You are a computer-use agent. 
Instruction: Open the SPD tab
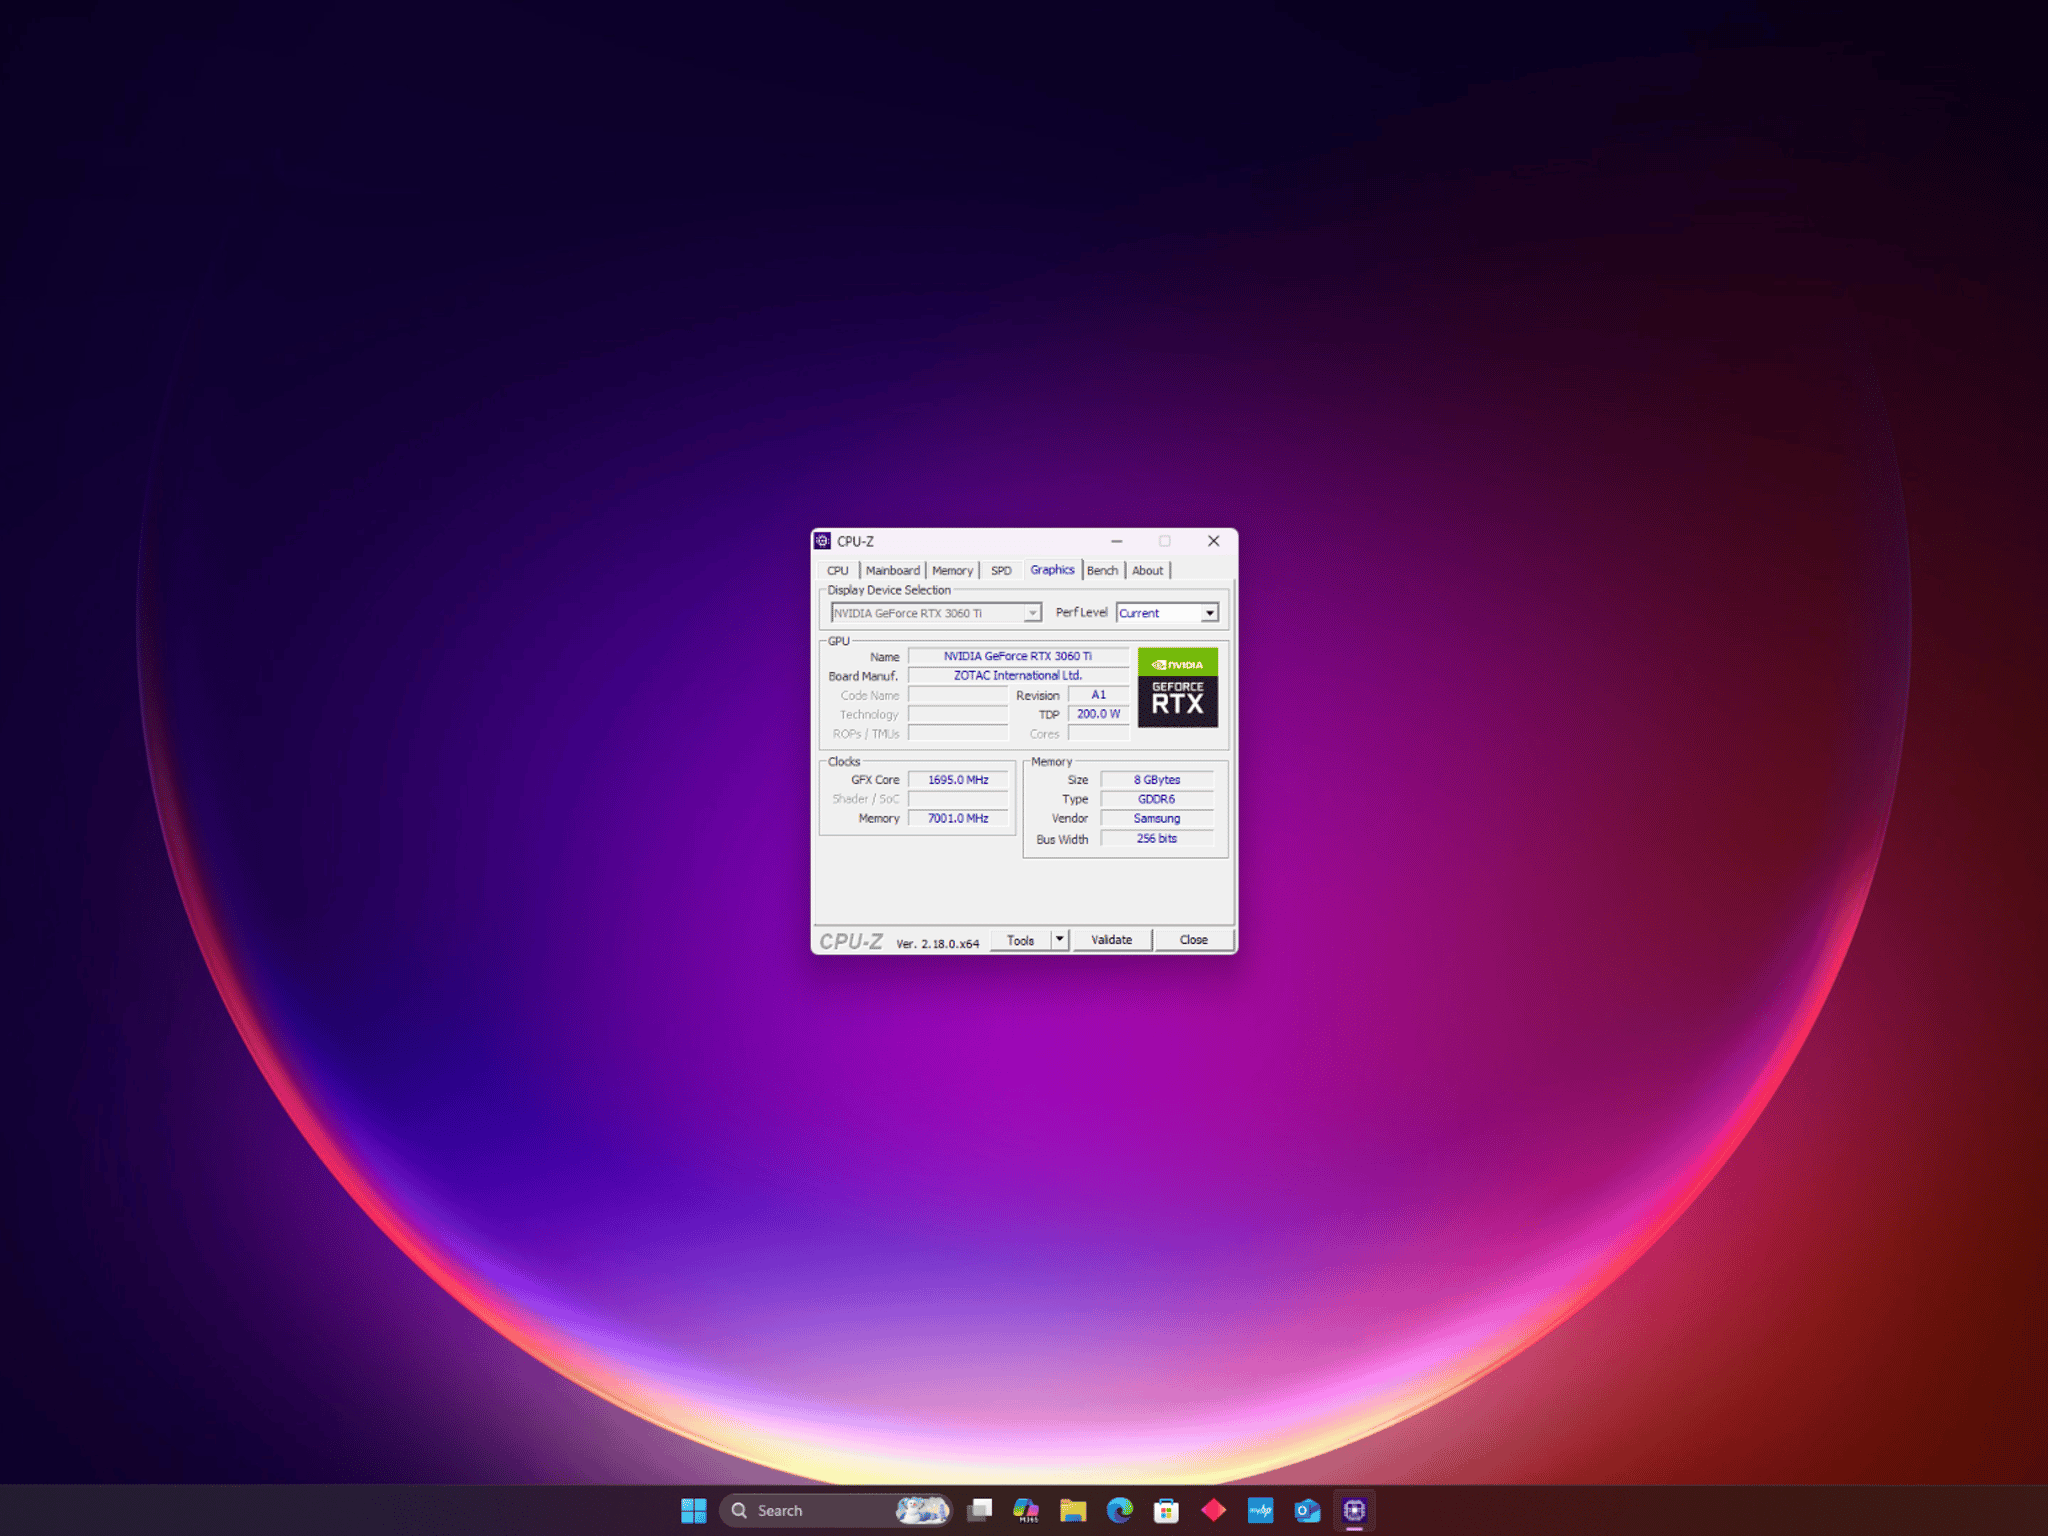point(1001,571)
